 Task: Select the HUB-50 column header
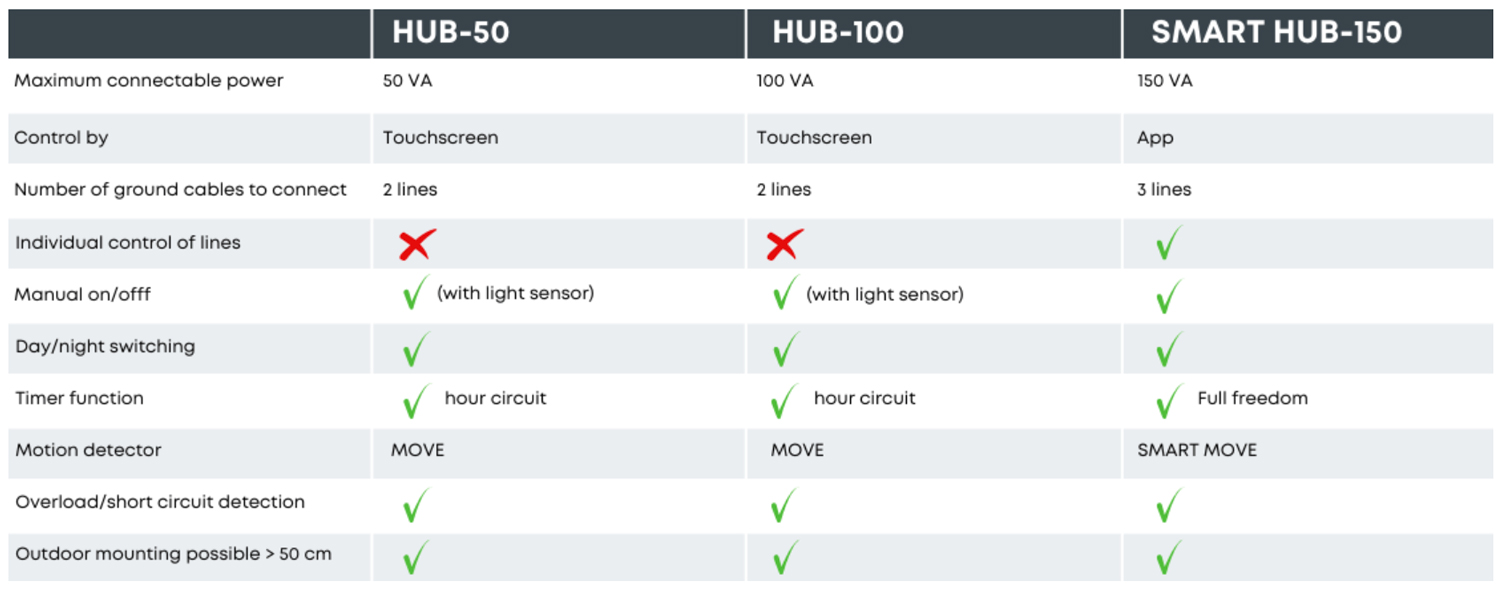click(x=450, y=33)
